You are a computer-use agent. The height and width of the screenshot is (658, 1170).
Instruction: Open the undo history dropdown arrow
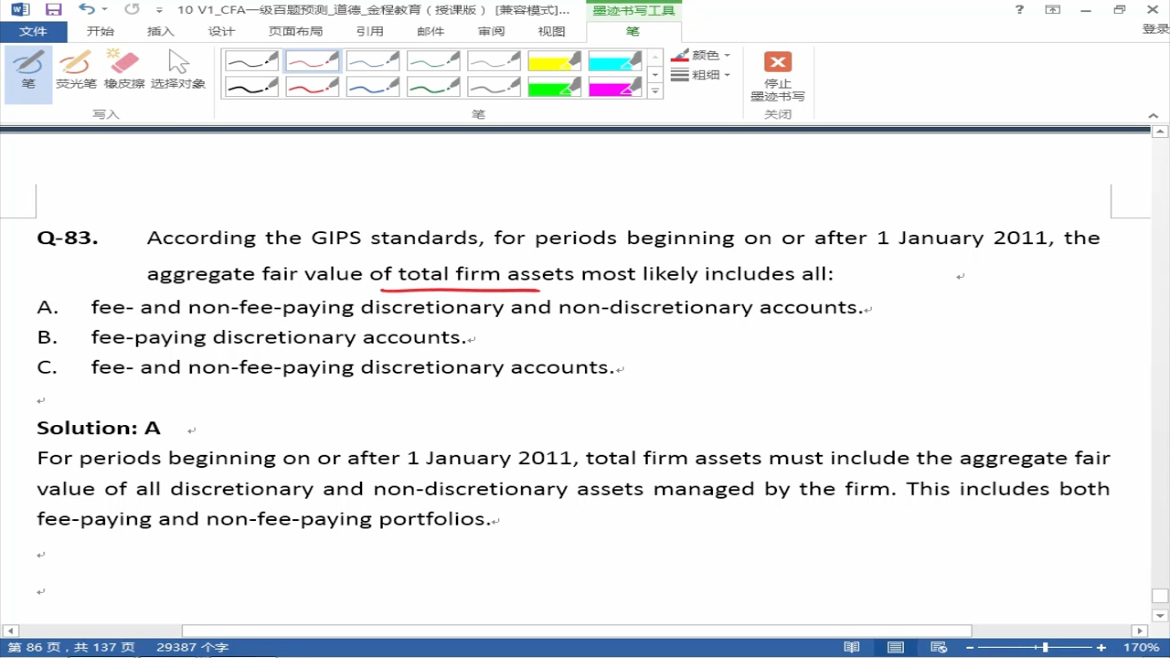point(104,10)
